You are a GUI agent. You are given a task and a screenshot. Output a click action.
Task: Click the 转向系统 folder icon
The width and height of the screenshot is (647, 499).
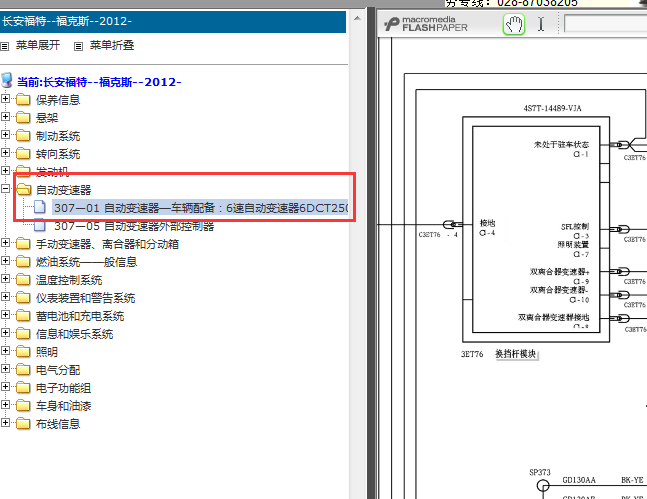coord(23,154)
